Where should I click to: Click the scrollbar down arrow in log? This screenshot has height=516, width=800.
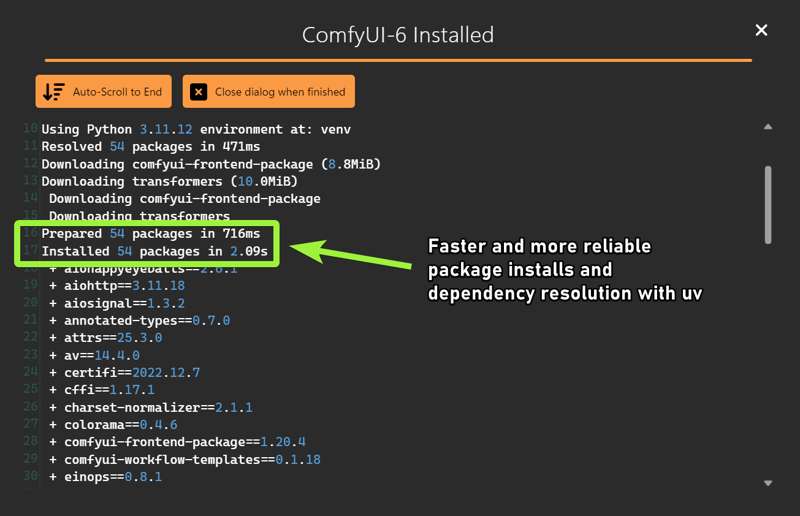point(768,483)
